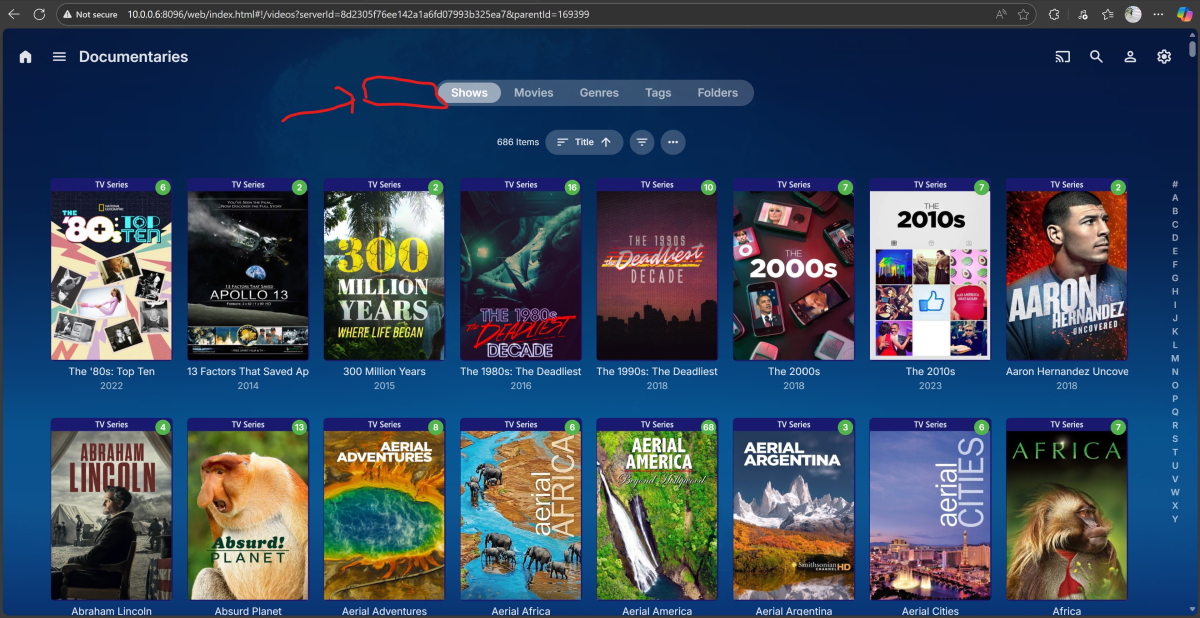The width and height of the screenshot is (1200, 618).
Task: Jump to letter P in alphabet index
Action: pyautogui.click(x=1175, y=398)
